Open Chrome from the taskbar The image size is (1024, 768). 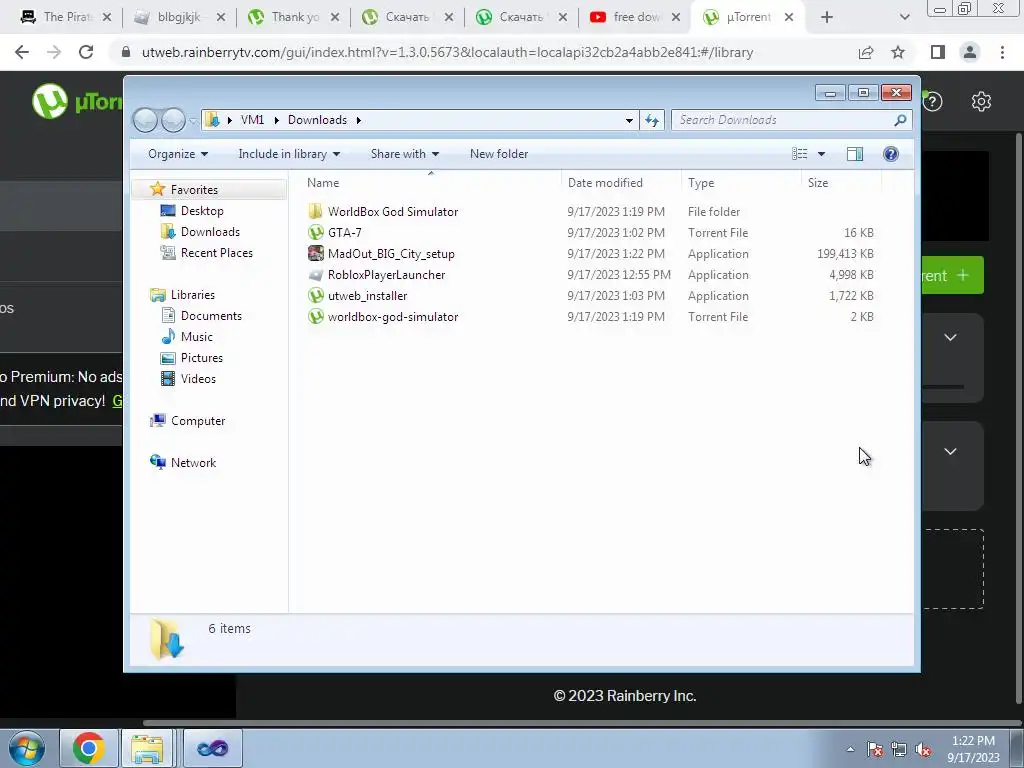coord(89,748)
